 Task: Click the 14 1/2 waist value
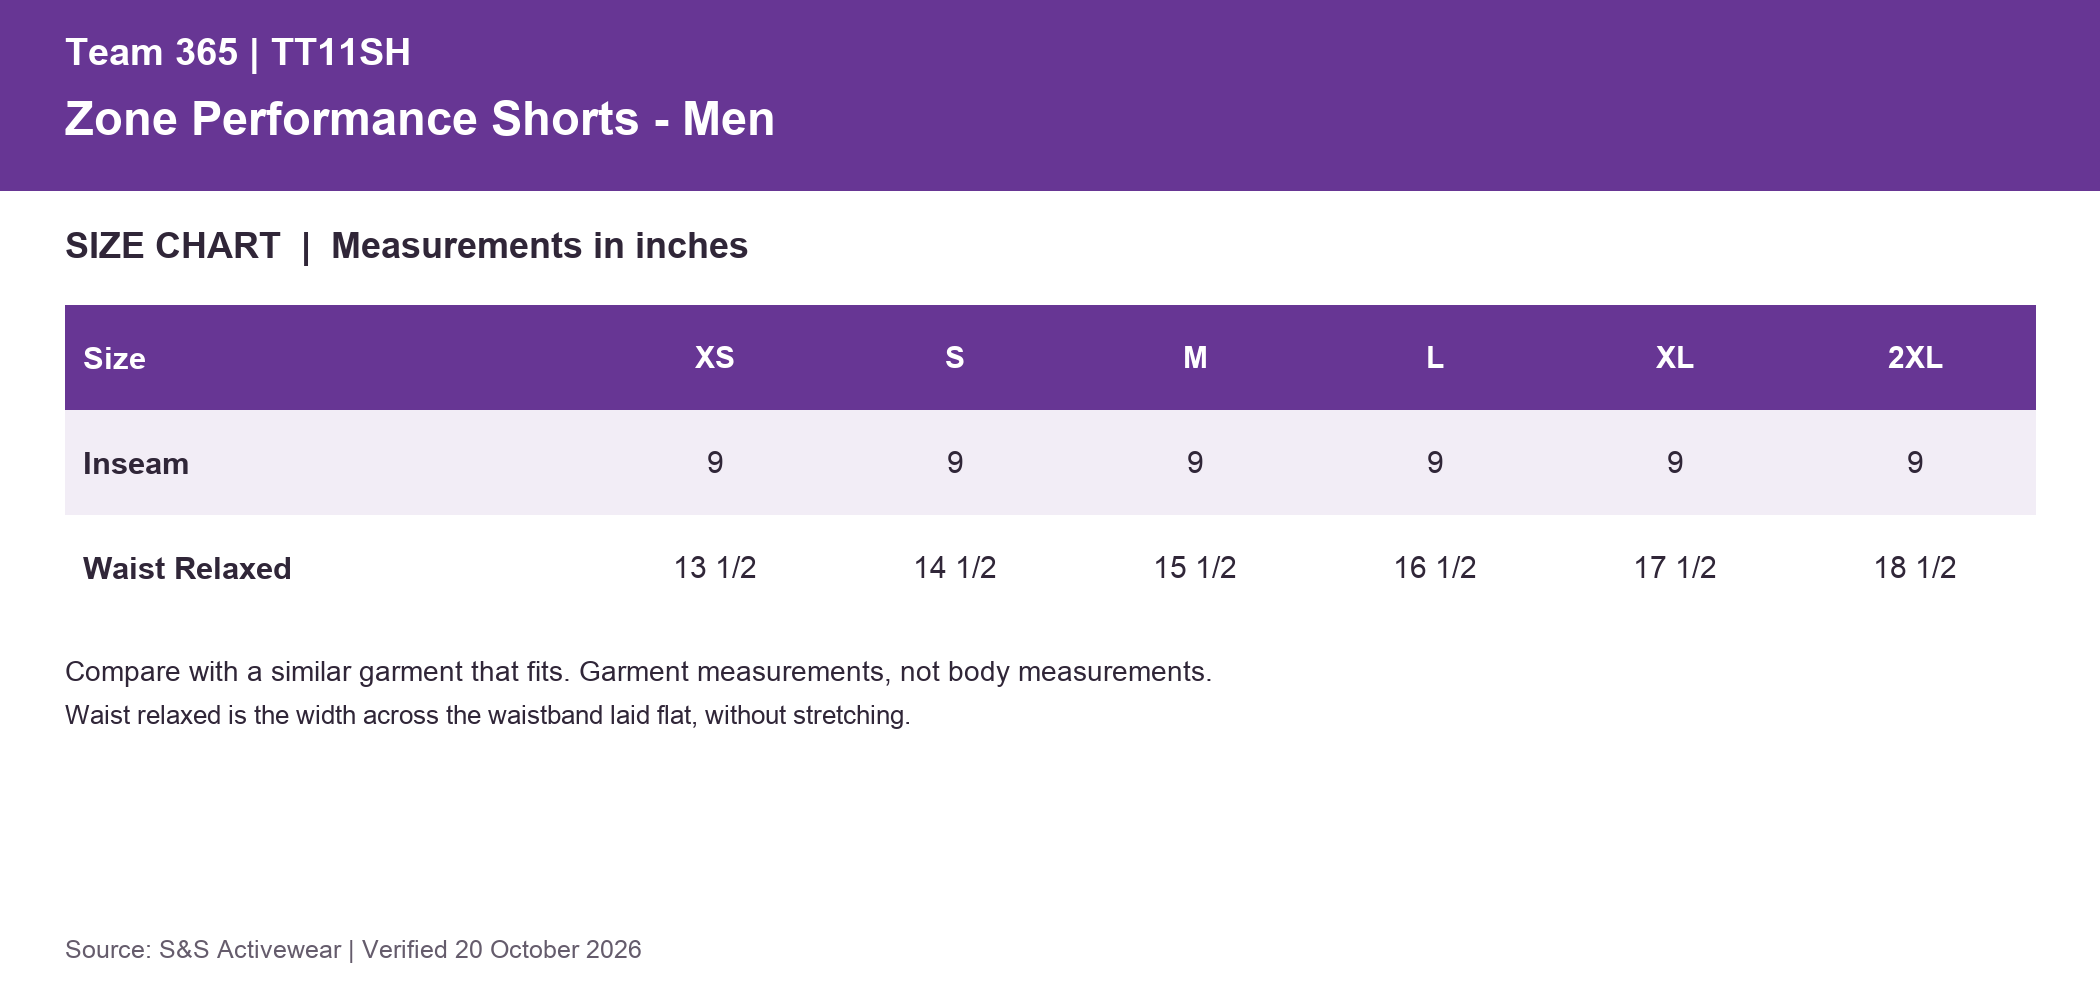click(955, 567)
